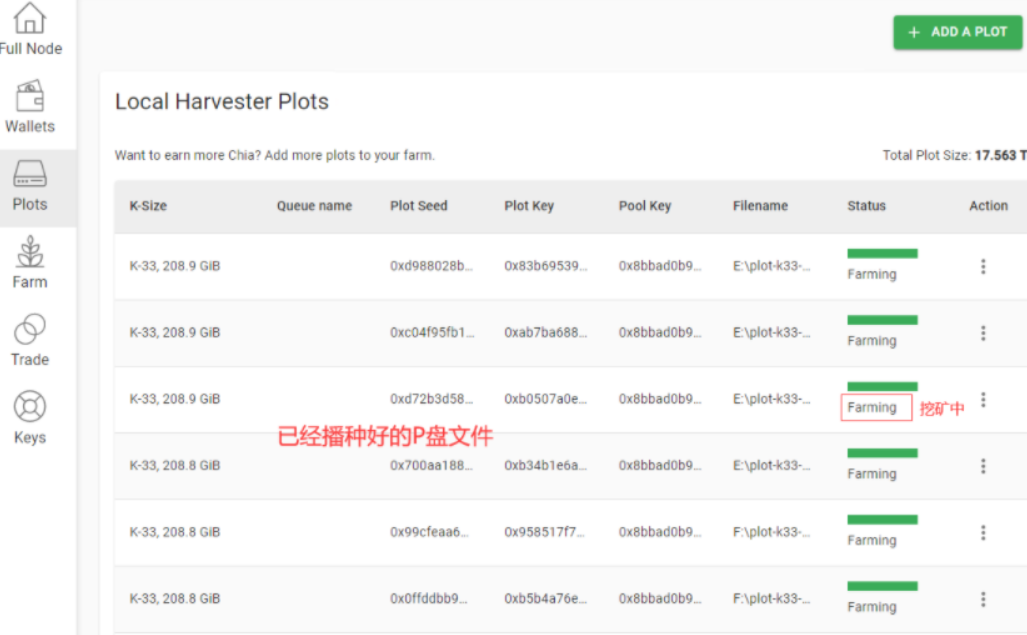Go to the Farm sidebar icon
Image resolution: width=1027 pixels, height=635 pixels.
click(x=30, y=252)
